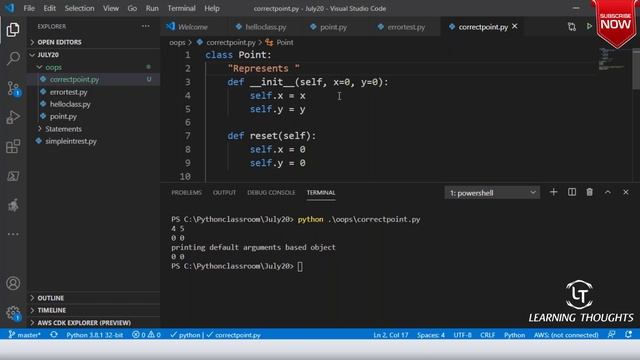Image resolution: width=640 pixels, height=360 pixels.
Task: Expand the Statements folder
Action: tap(93, 129)
